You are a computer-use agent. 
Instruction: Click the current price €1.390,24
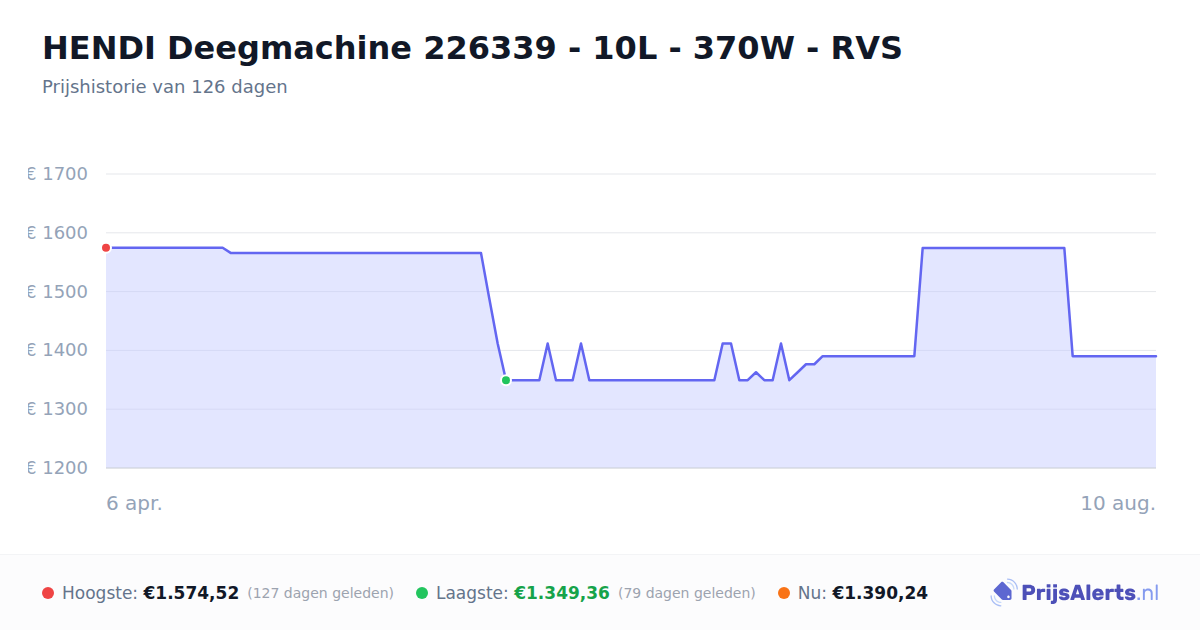pos(880,593)
